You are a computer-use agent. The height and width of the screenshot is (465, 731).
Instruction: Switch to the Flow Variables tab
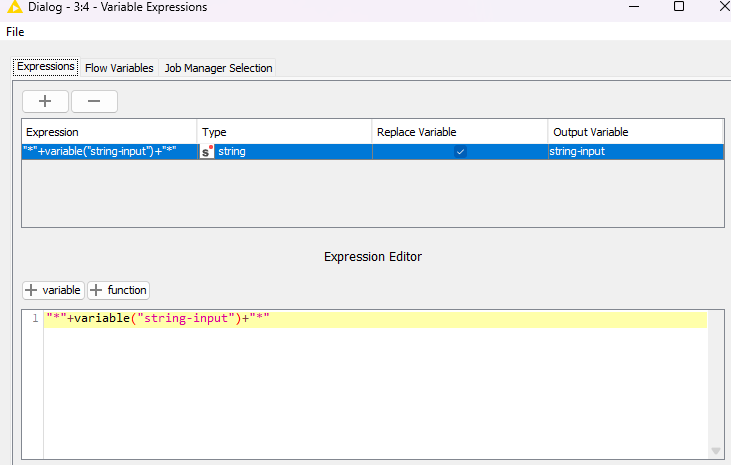(x=119, y=68)
